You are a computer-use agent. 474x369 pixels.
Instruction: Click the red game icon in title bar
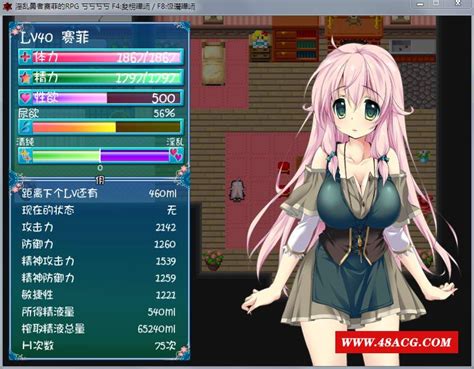tap(7, 6)
